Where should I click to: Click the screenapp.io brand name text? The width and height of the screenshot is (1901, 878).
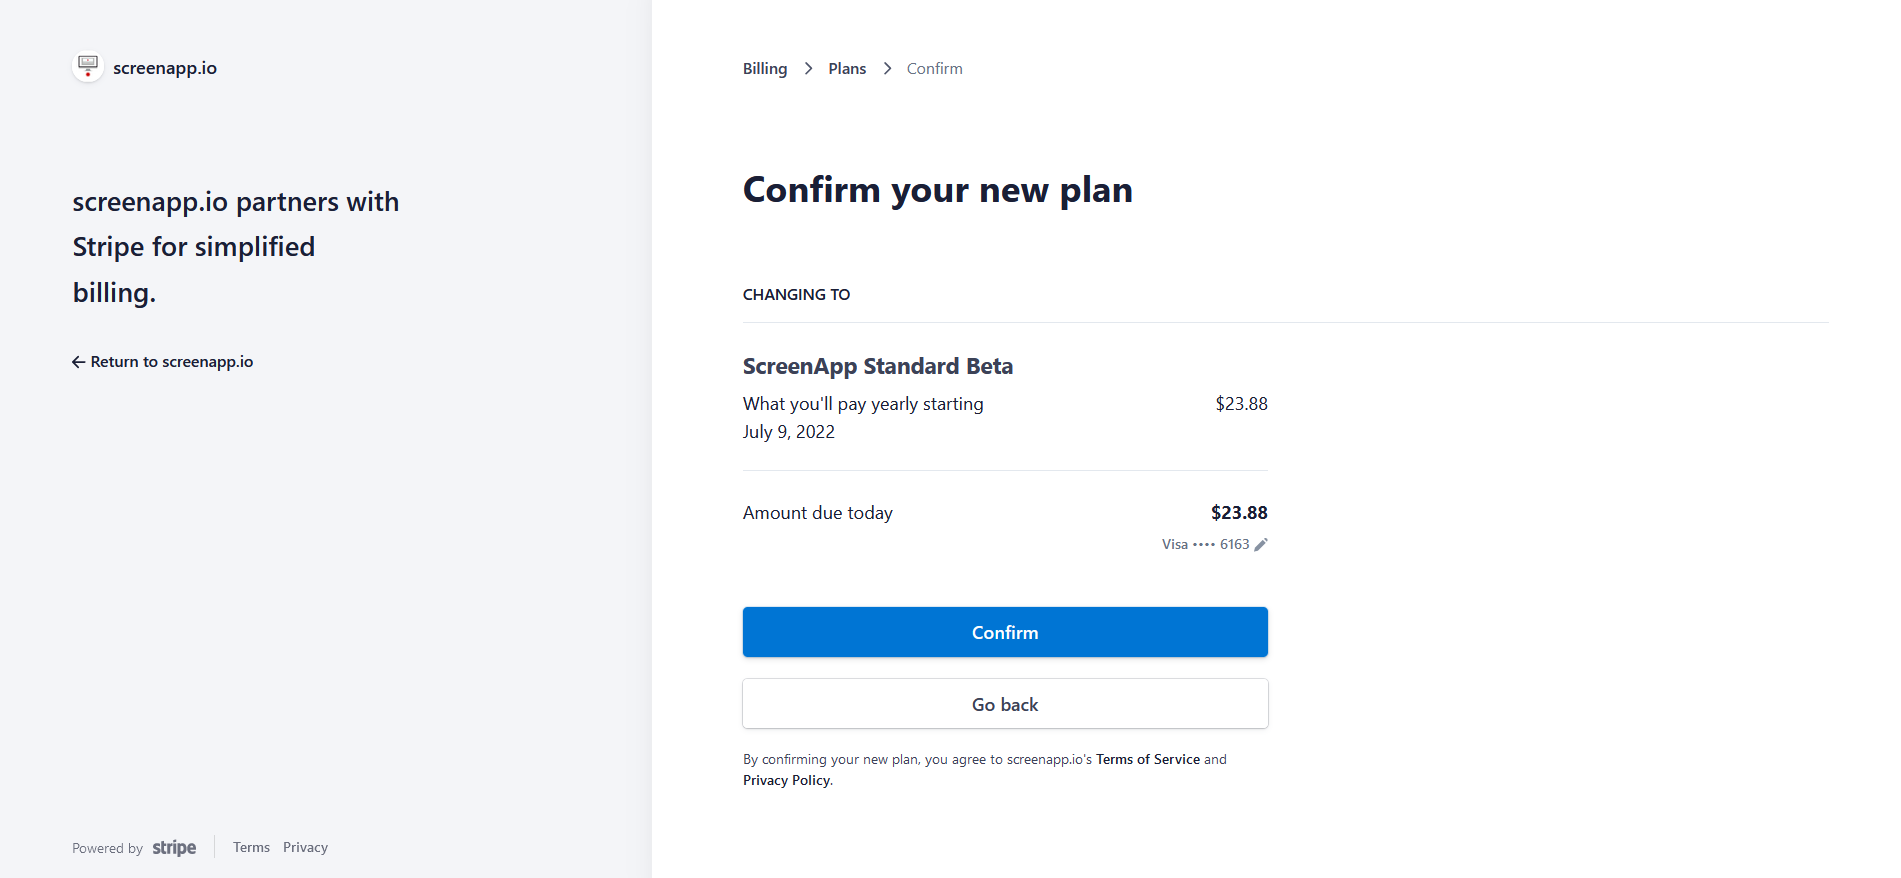165,68
